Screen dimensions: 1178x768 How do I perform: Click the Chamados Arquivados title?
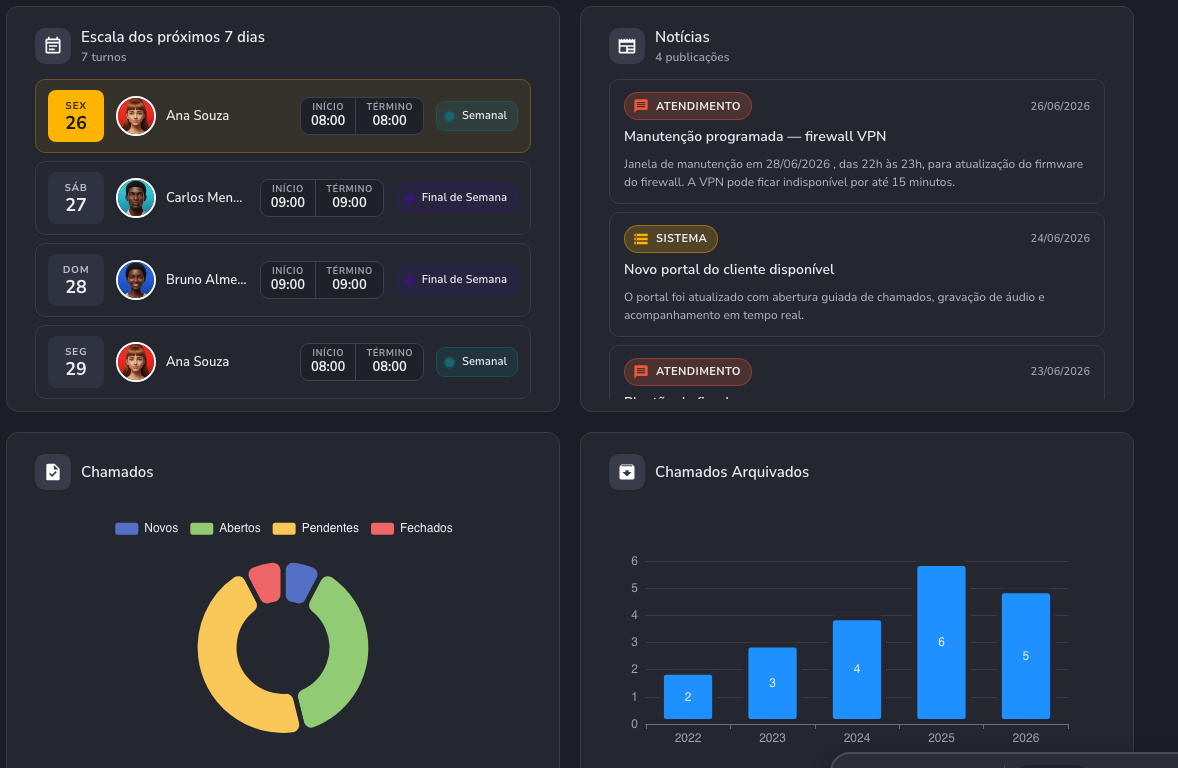[732, 472]
